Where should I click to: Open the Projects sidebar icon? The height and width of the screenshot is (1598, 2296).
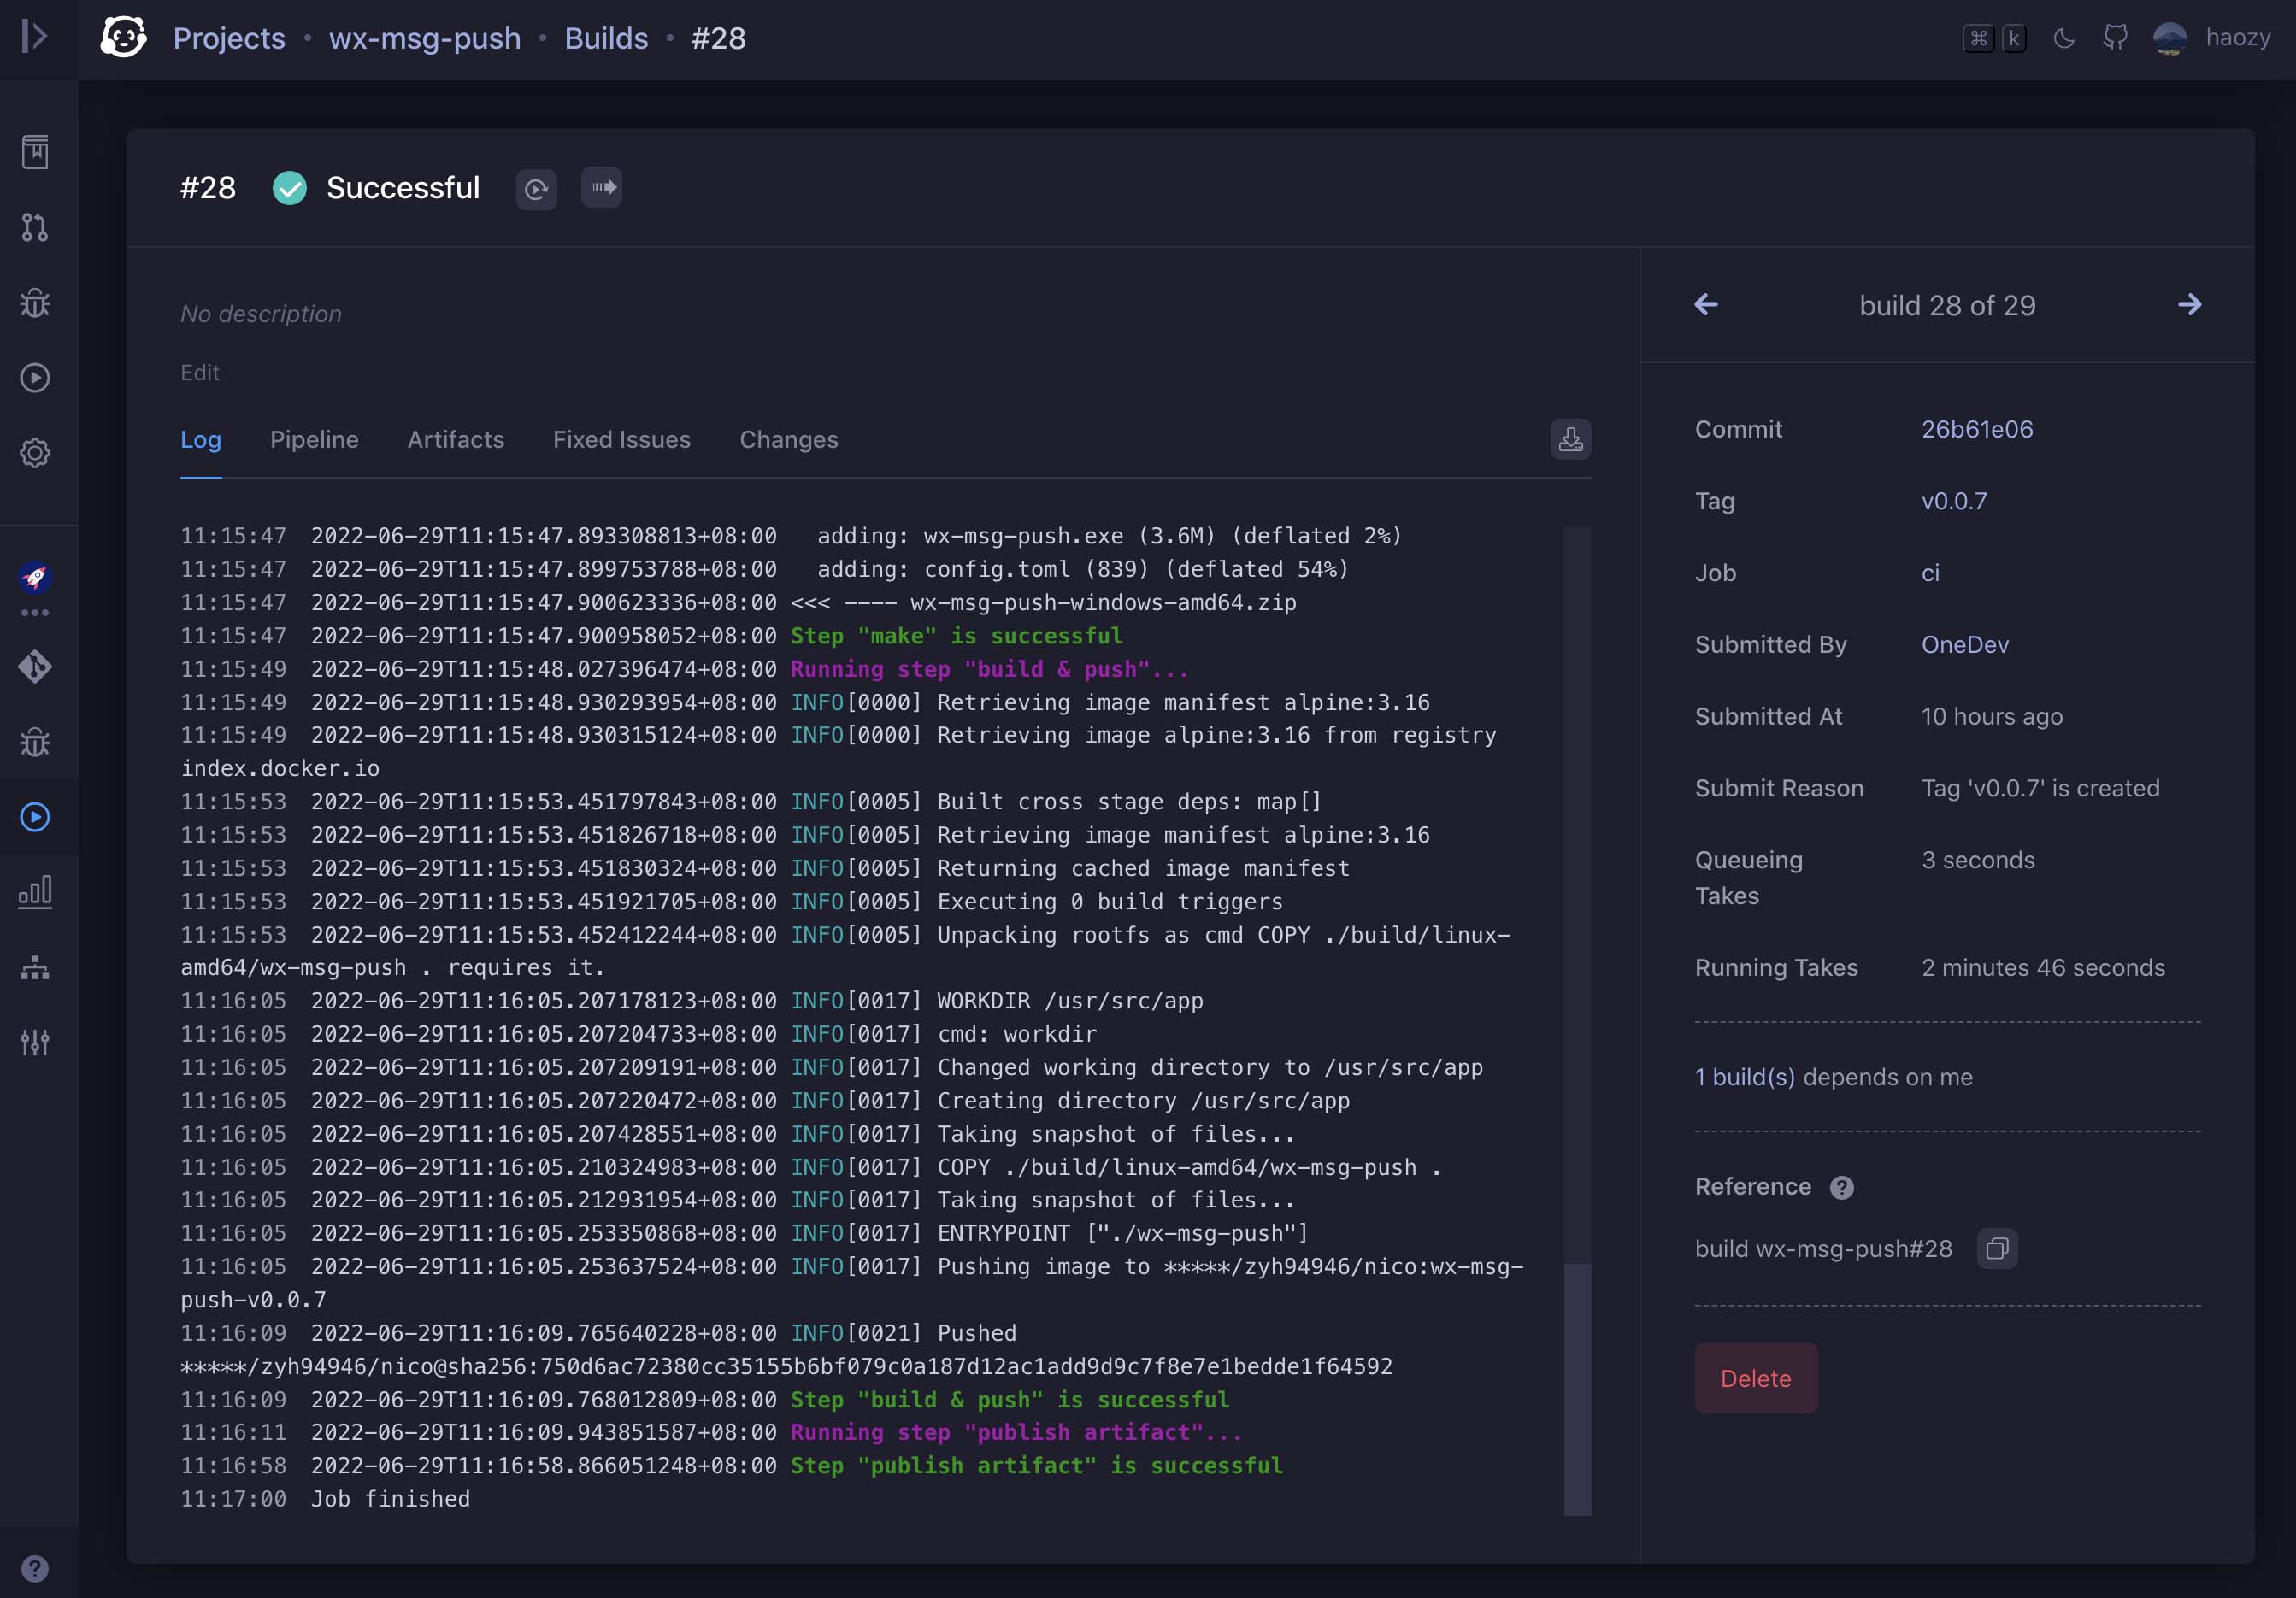click(35, 152)
